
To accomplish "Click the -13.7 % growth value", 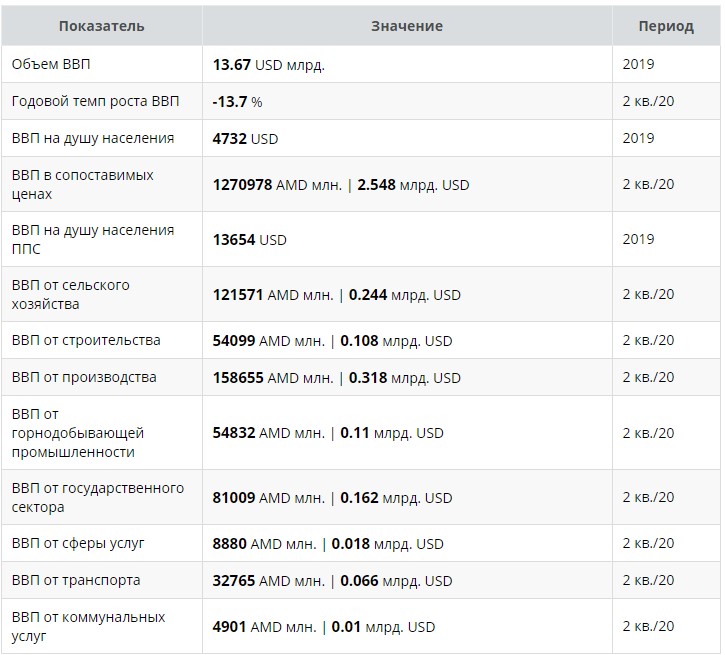I will (237, 102).
